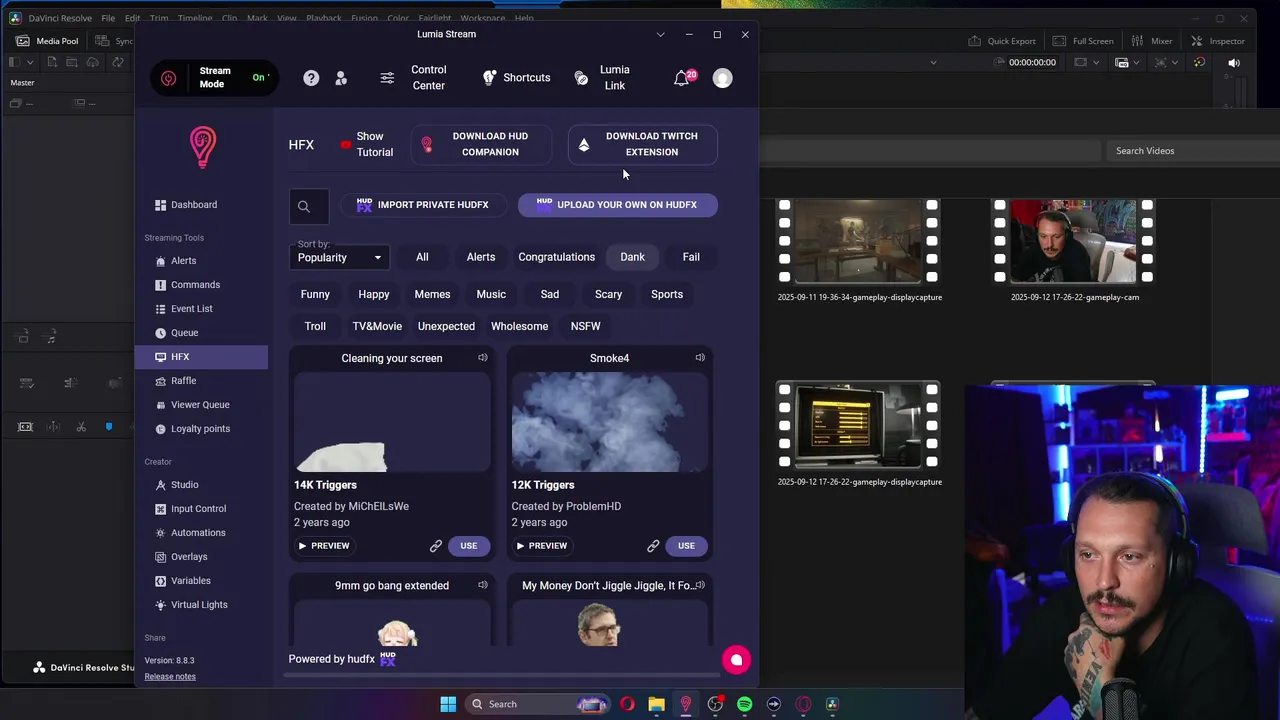Click the Lumia Stream lightbulb logo
This screenshot has height=720, width=1280.
203,147
